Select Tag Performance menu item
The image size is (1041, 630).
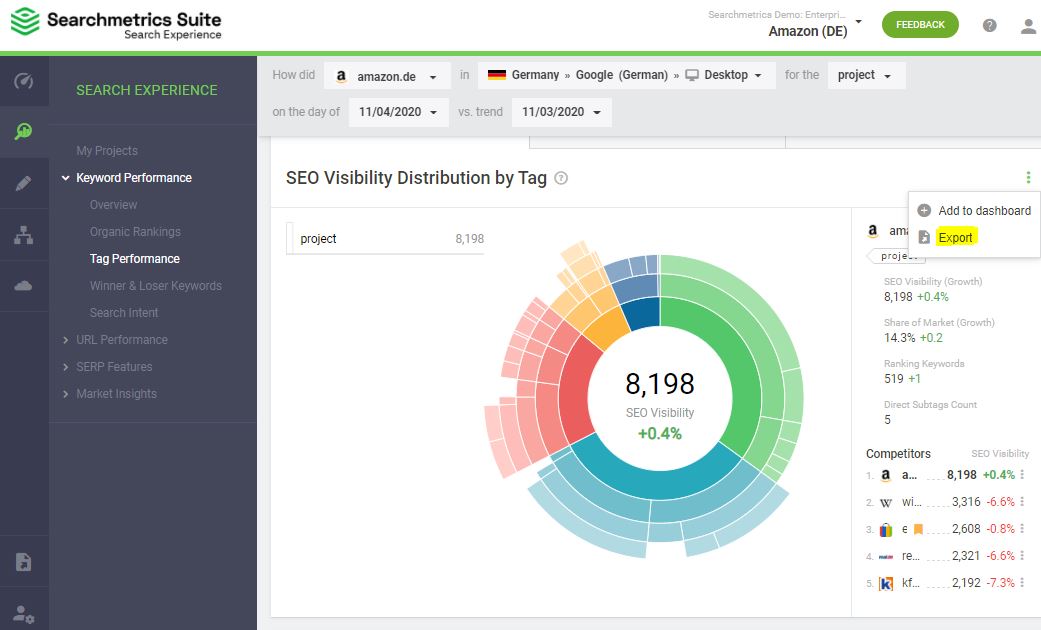coord(135,258)
